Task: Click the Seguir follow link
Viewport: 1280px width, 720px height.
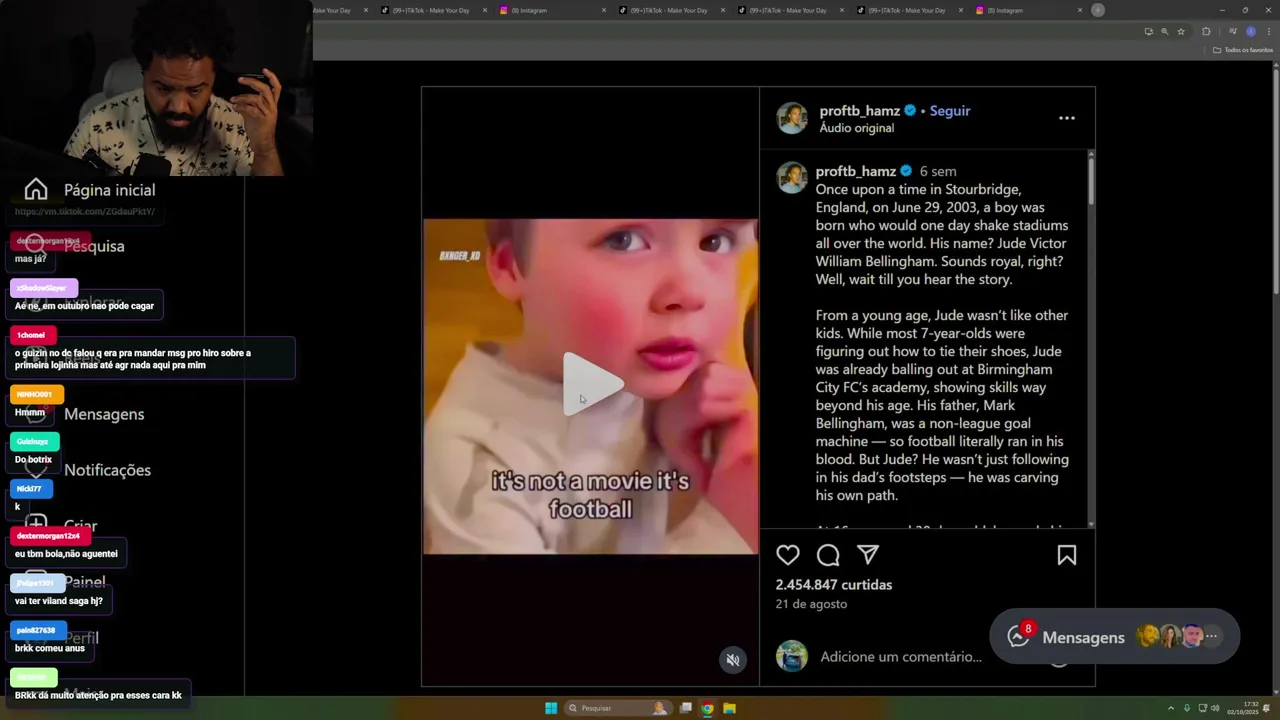Action: pyautogui.click(x=950, y=111)
